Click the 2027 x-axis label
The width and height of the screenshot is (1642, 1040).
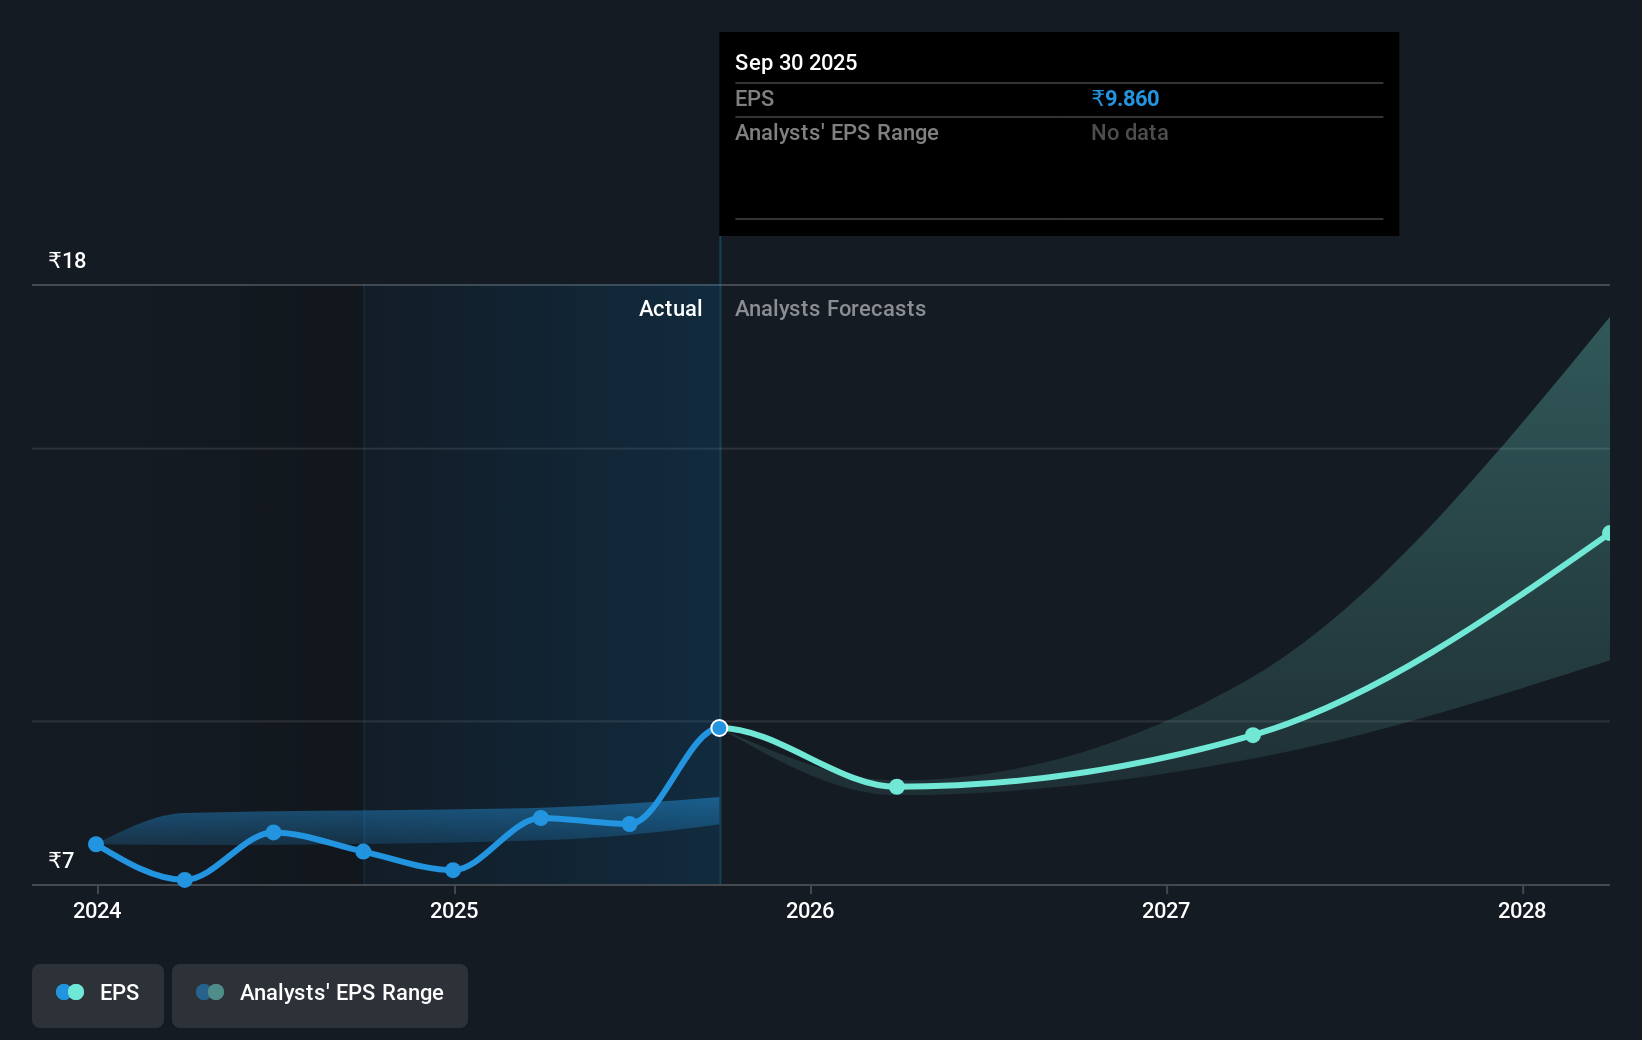click(1166, 910)
